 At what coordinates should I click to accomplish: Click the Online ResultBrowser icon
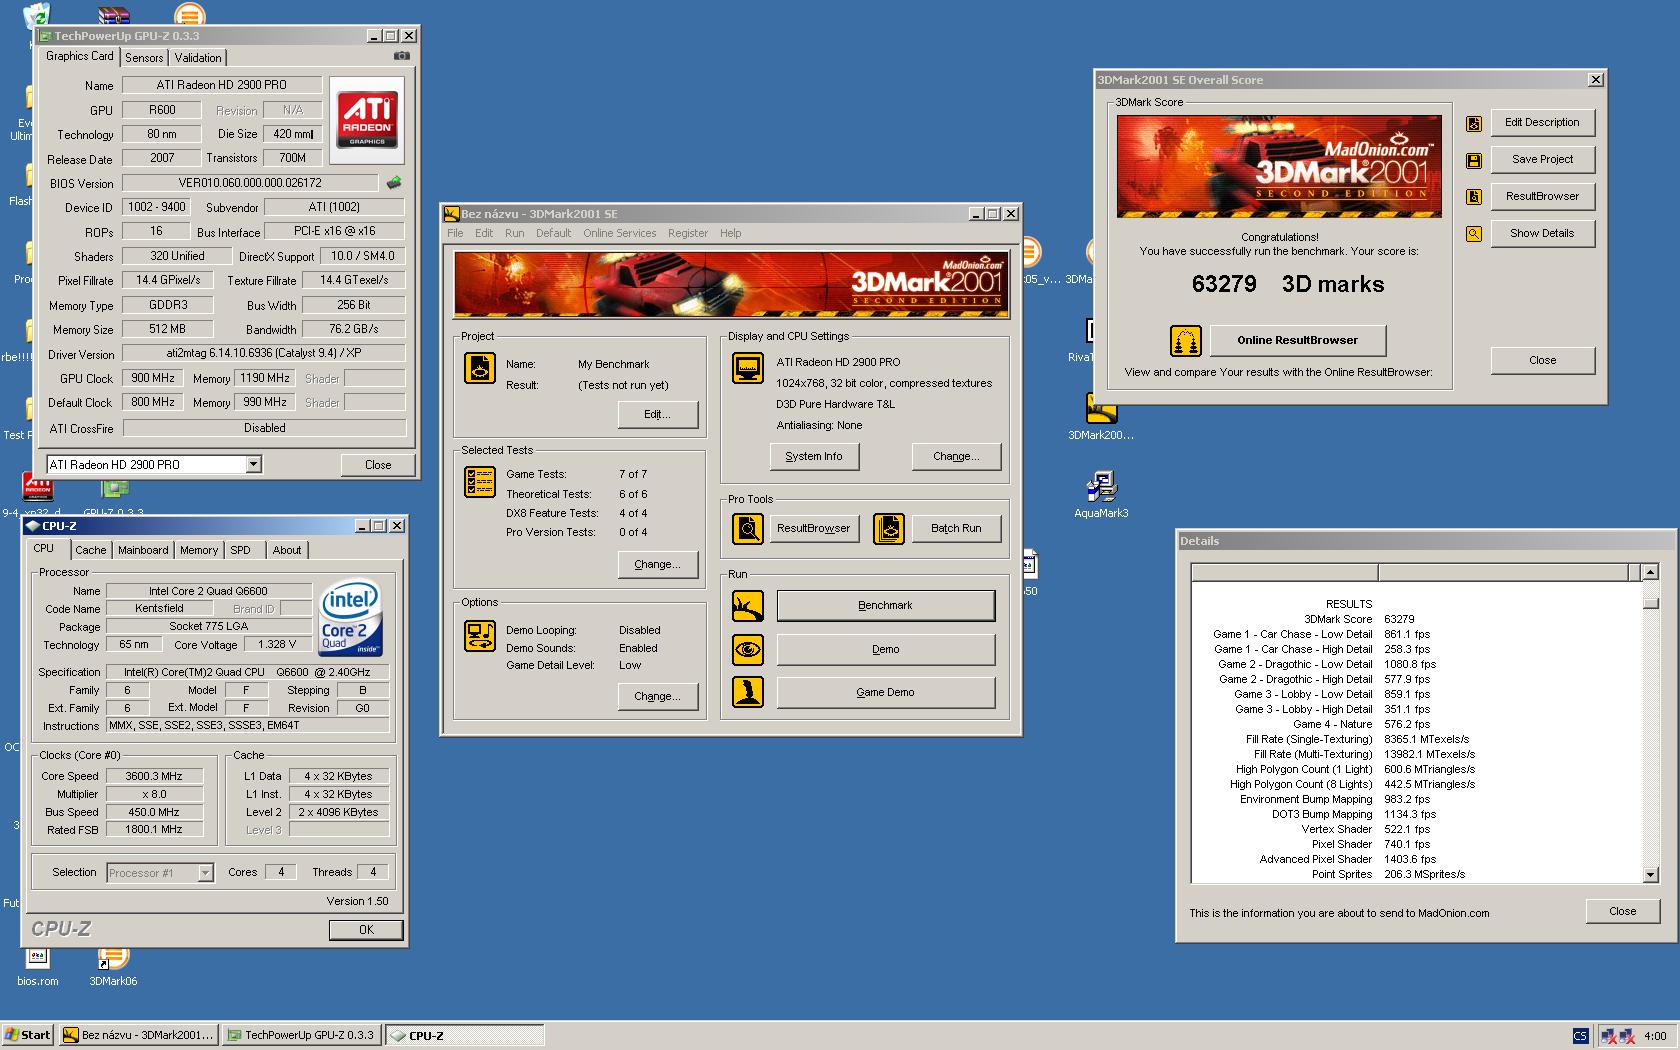[1186, 341]
